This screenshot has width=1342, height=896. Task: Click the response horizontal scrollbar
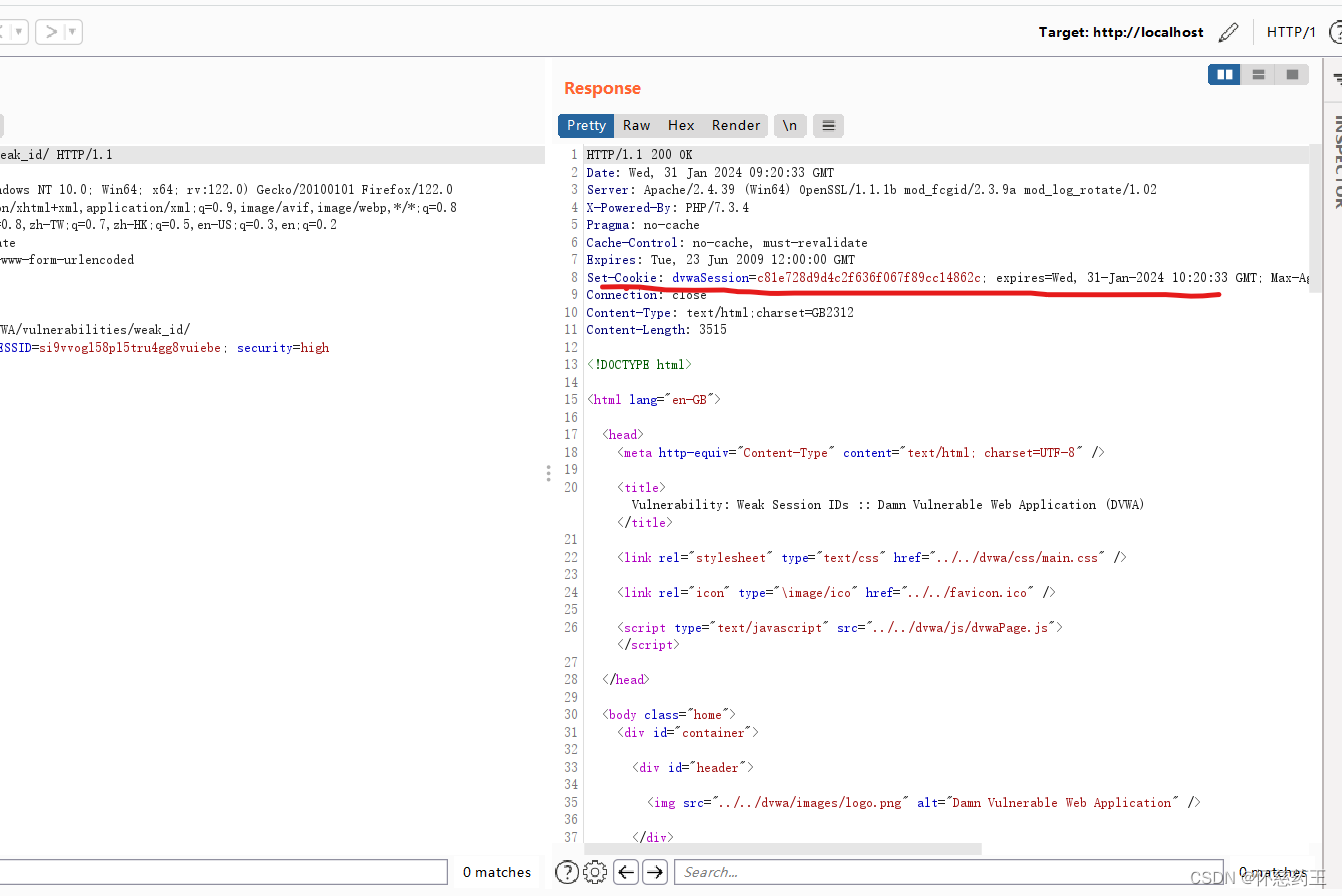pos(782,849)
